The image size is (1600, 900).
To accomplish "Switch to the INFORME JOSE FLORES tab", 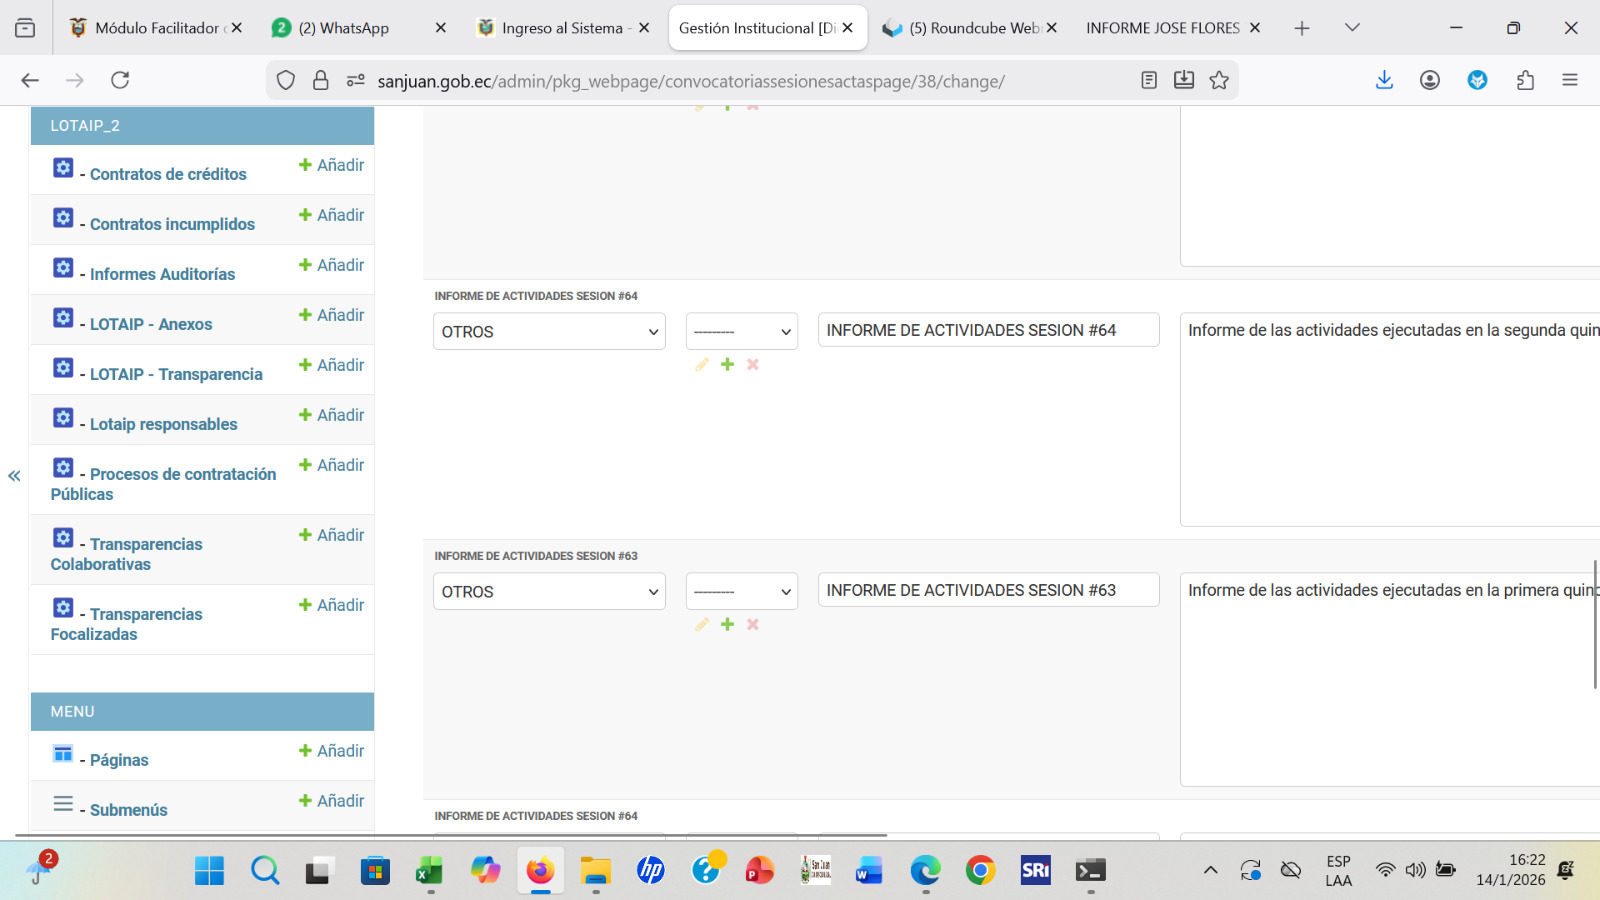I will pos(1162,28).
